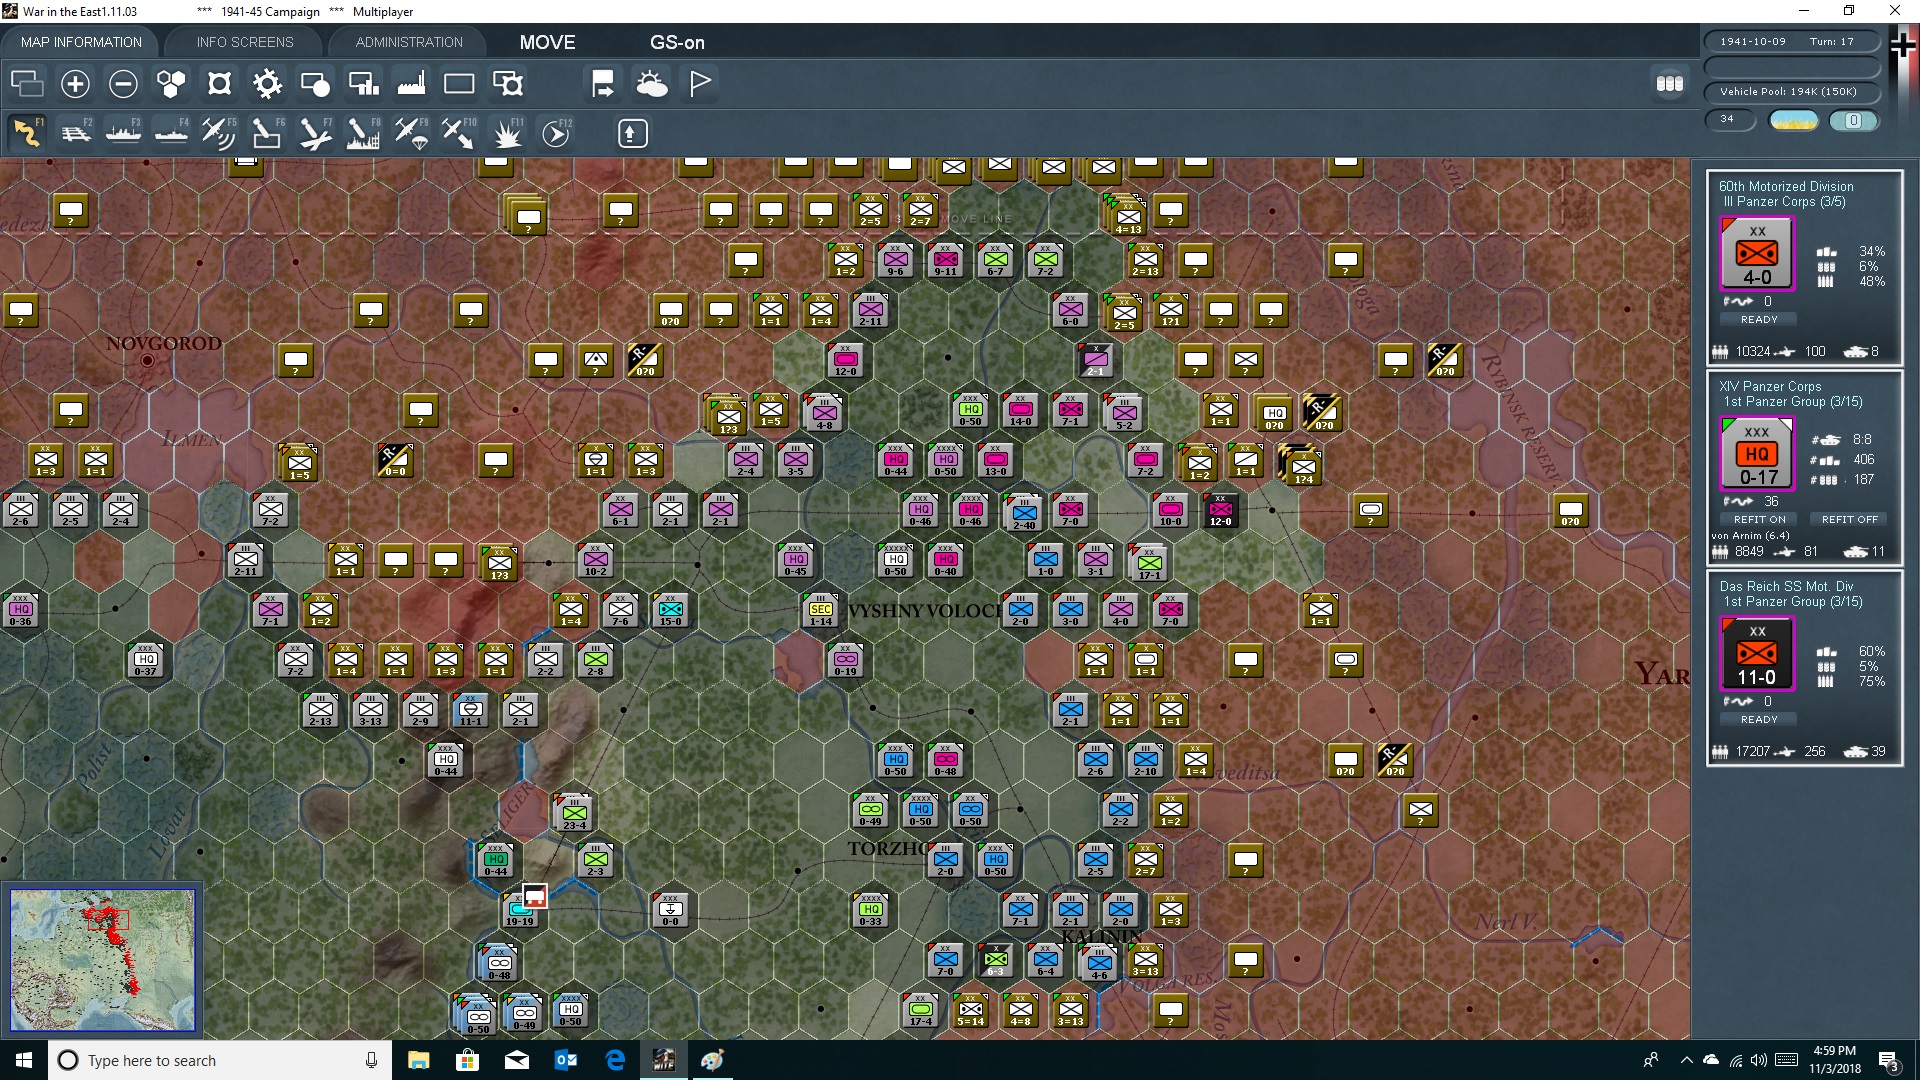
Task: Select Naval transport mode F3
Action: point(123,133)
